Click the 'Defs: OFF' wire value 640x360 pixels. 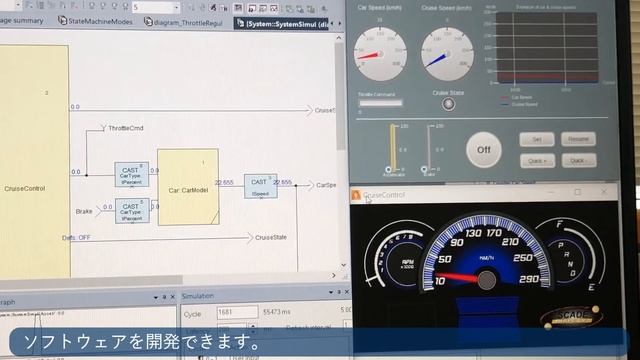(x=76, y=238)
